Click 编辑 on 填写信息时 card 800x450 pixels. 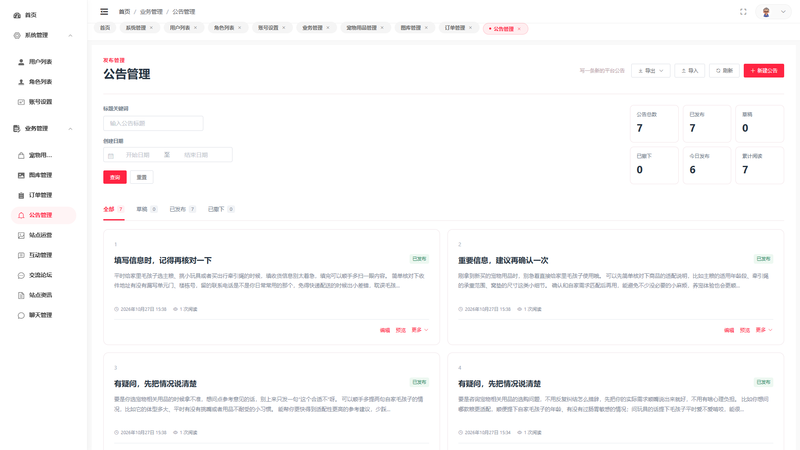385,331
